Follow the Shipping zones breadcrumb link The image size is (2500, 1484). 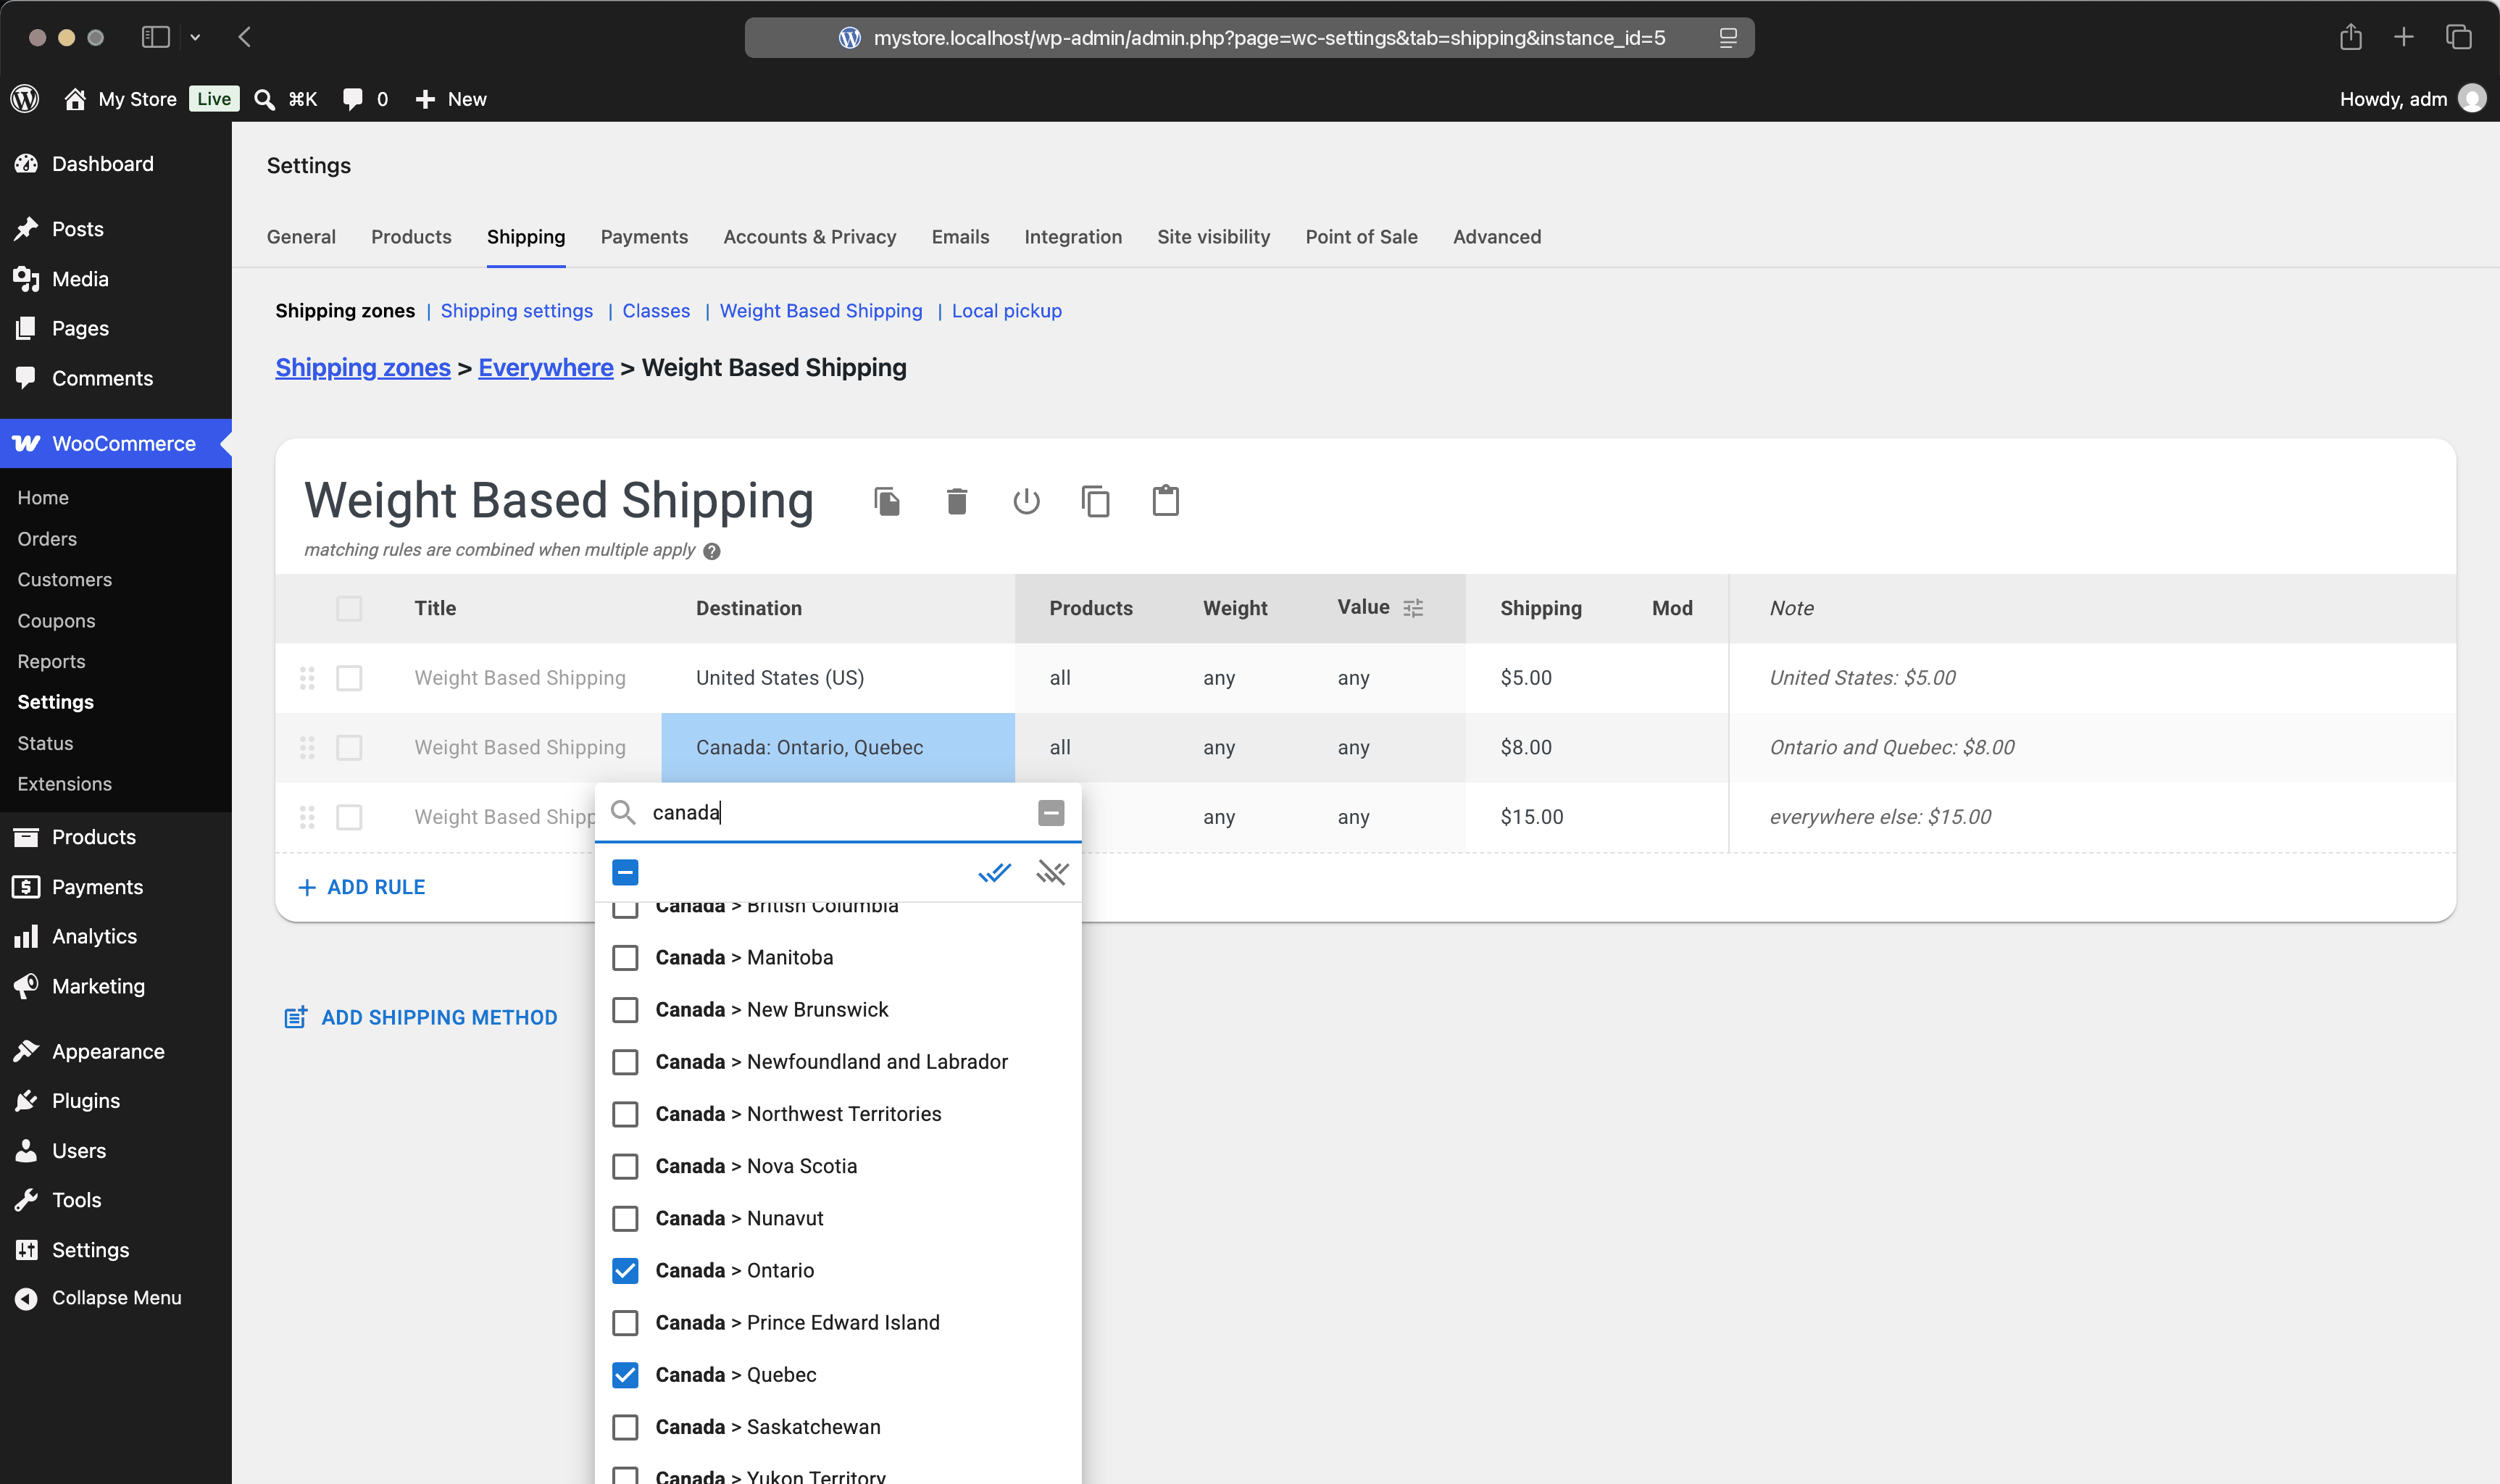coord(363,368)
